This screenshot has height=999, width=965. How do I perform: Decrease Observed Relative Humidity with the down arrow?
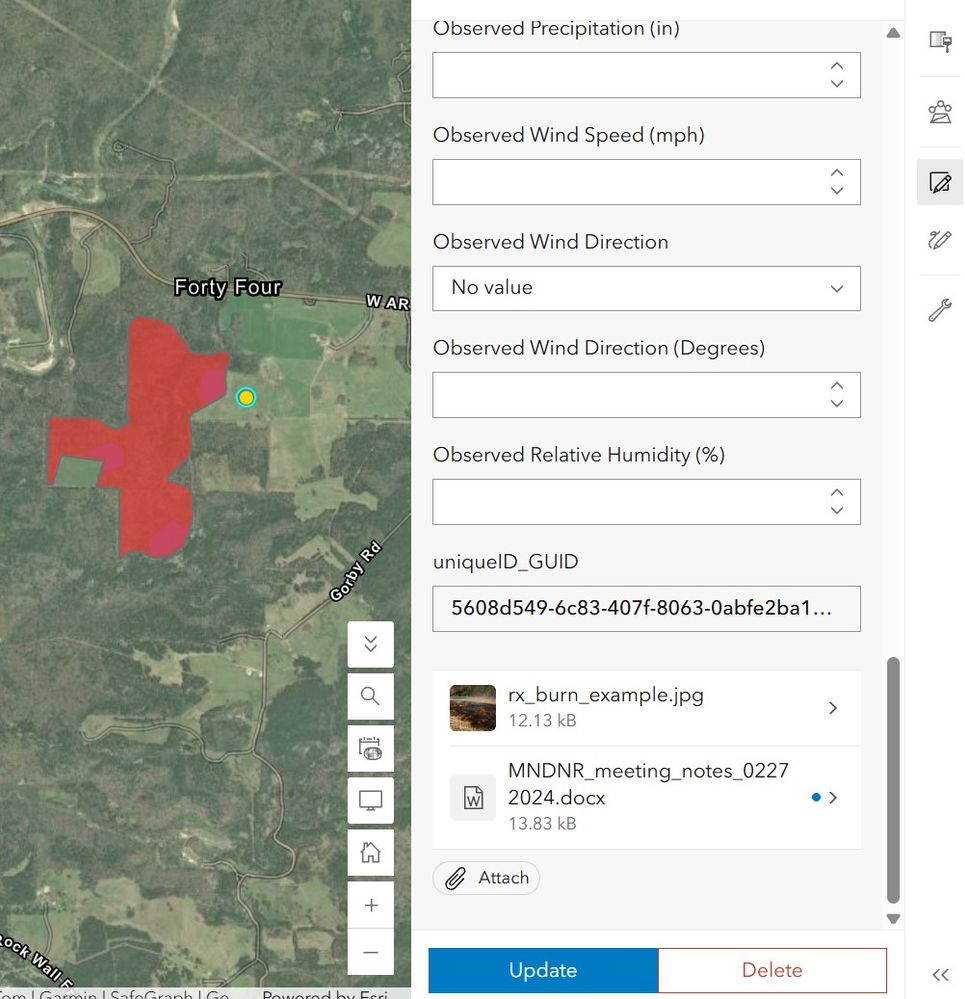pyautogui.click(x=836, y=510)
